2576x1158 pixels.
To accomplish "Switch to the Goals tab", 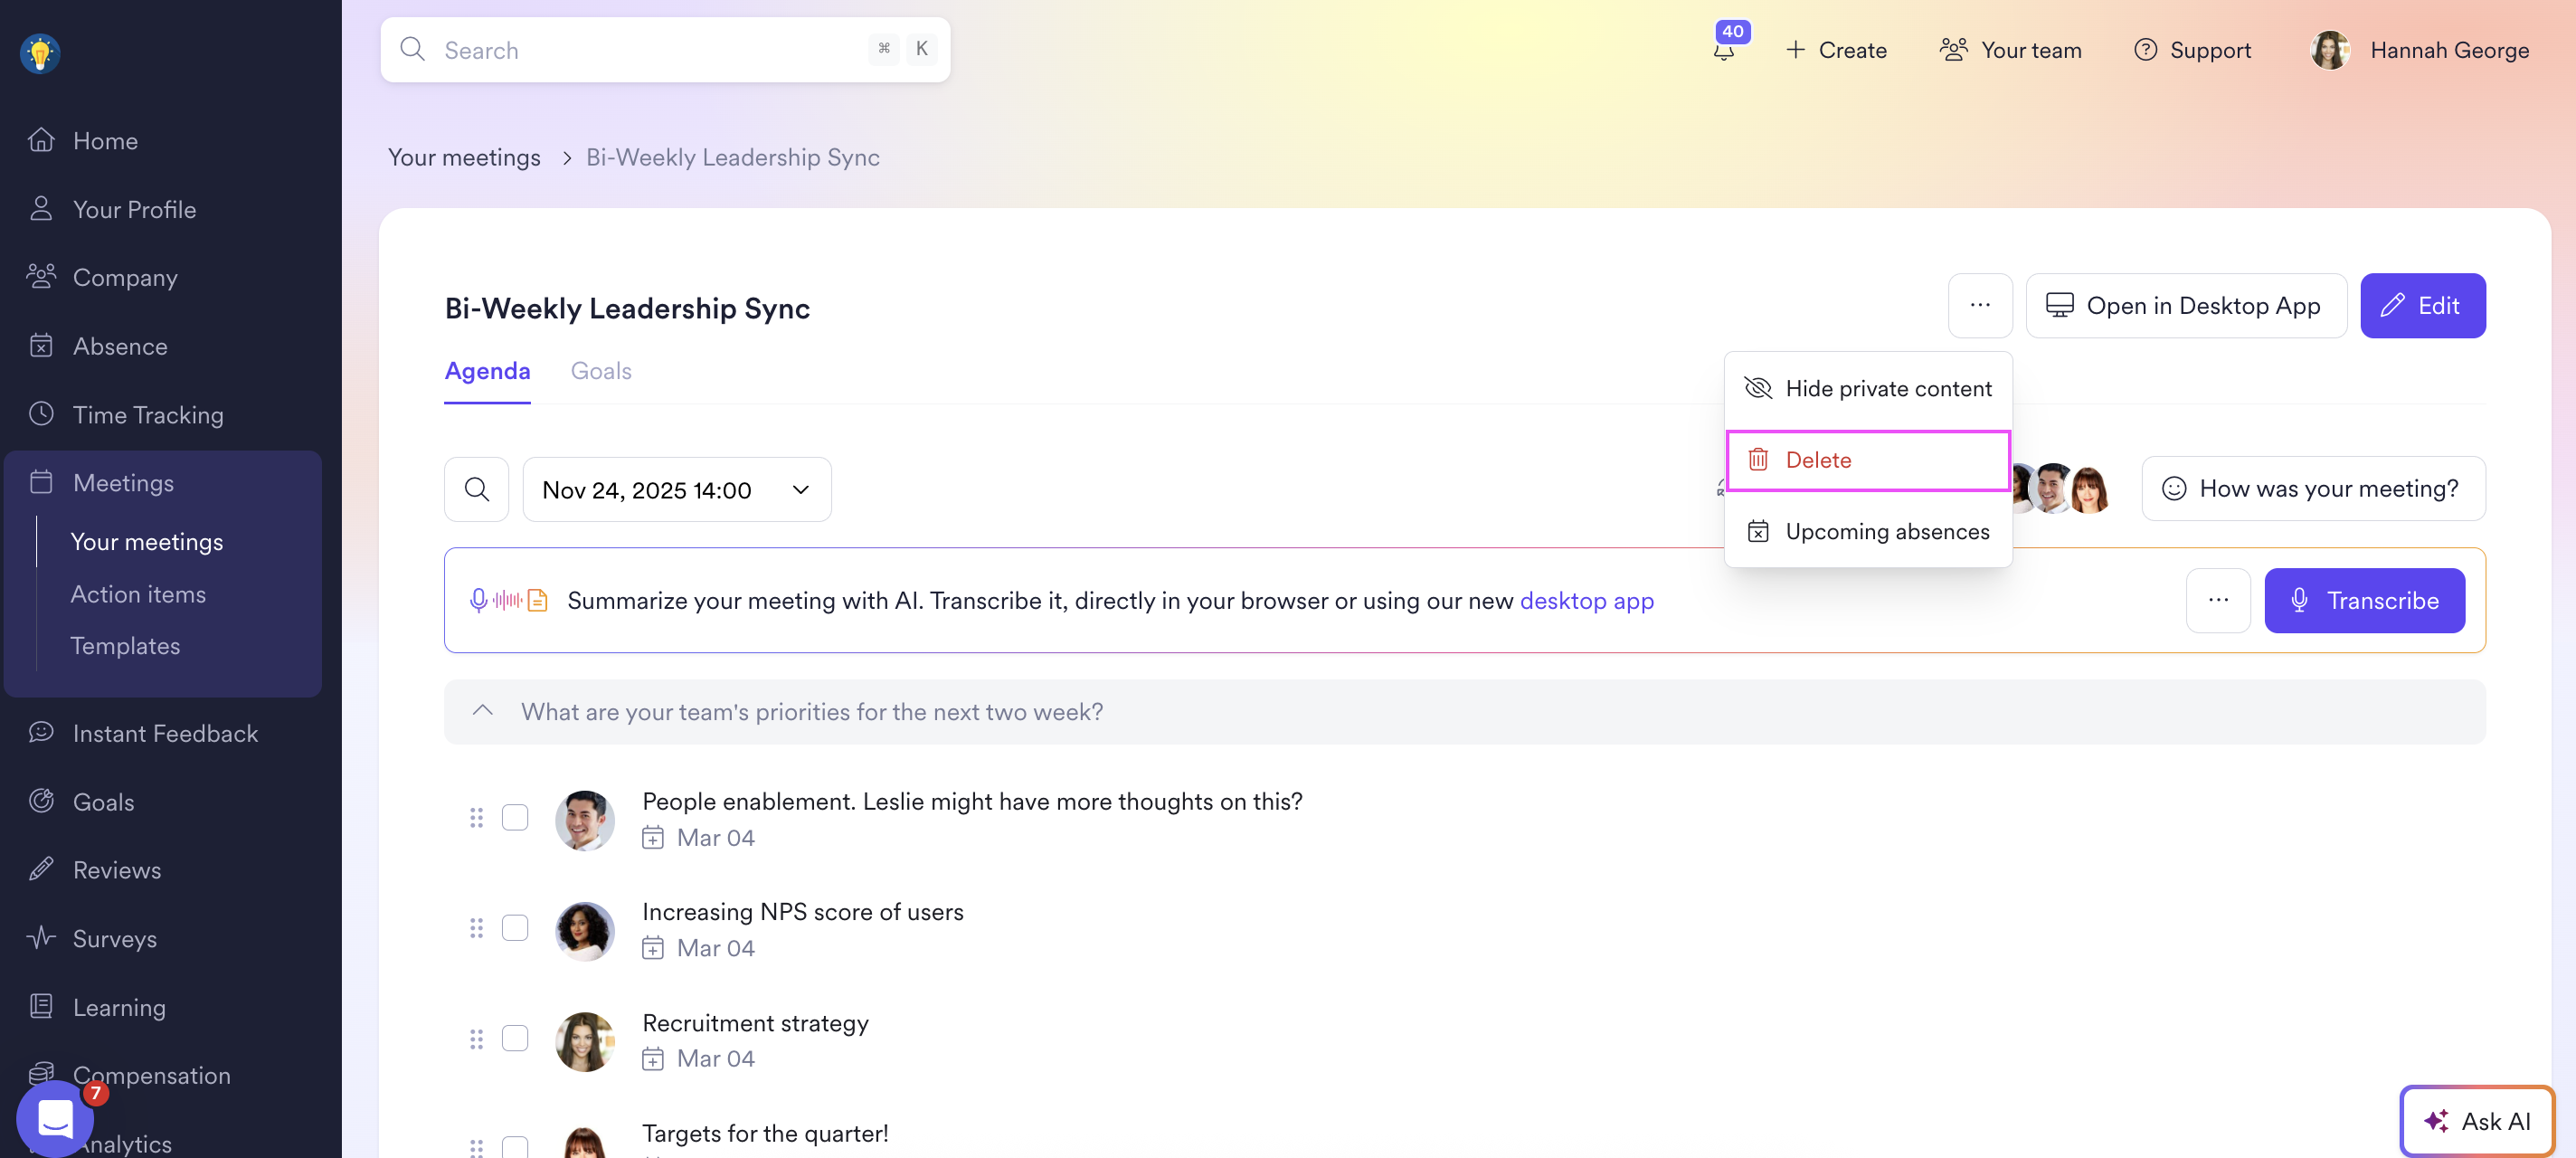I will (601, 372).
